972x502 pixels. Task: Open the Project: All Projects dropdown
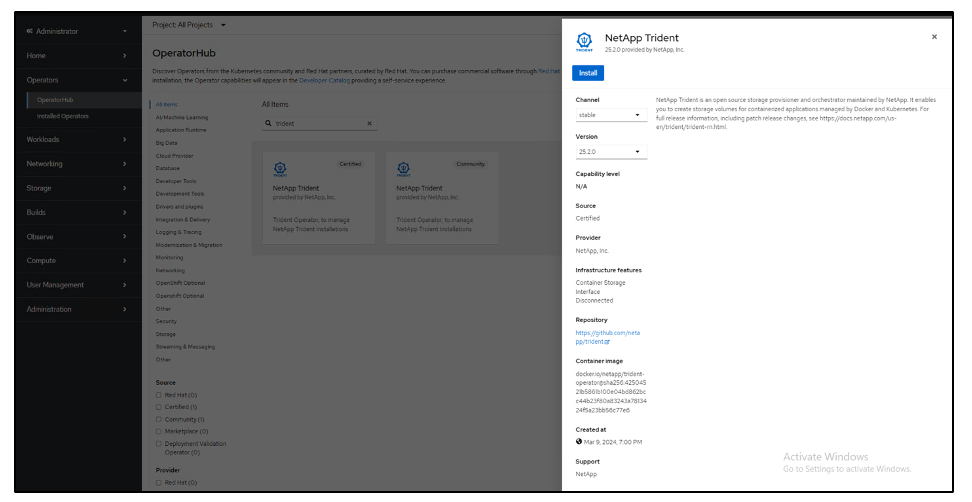pos(189,25)
